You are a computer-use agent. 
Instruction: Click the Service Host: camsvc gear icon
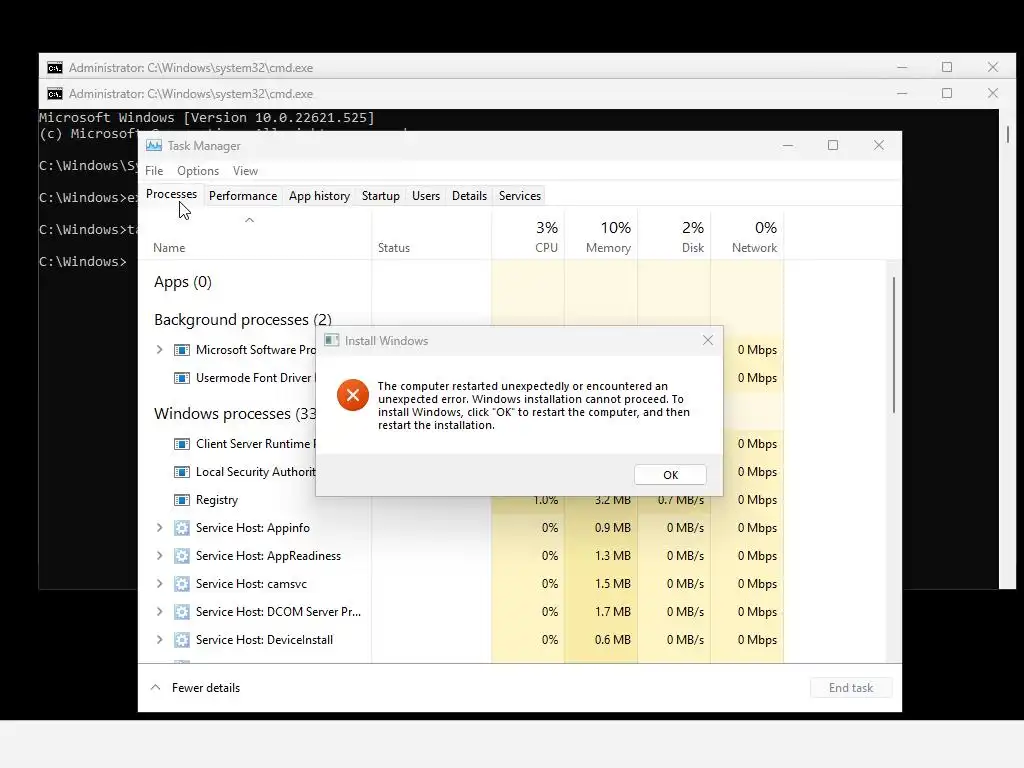point(182,584)
